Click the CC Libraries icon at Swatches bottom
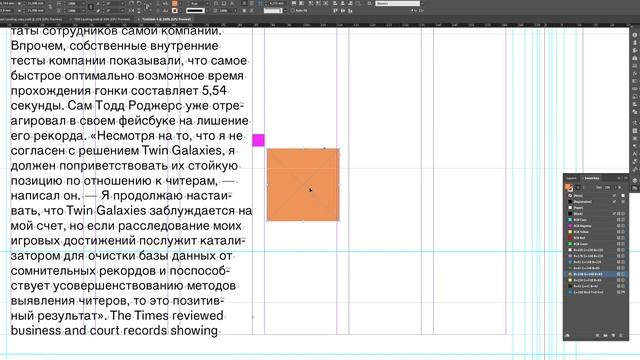 tap(568, 336)
